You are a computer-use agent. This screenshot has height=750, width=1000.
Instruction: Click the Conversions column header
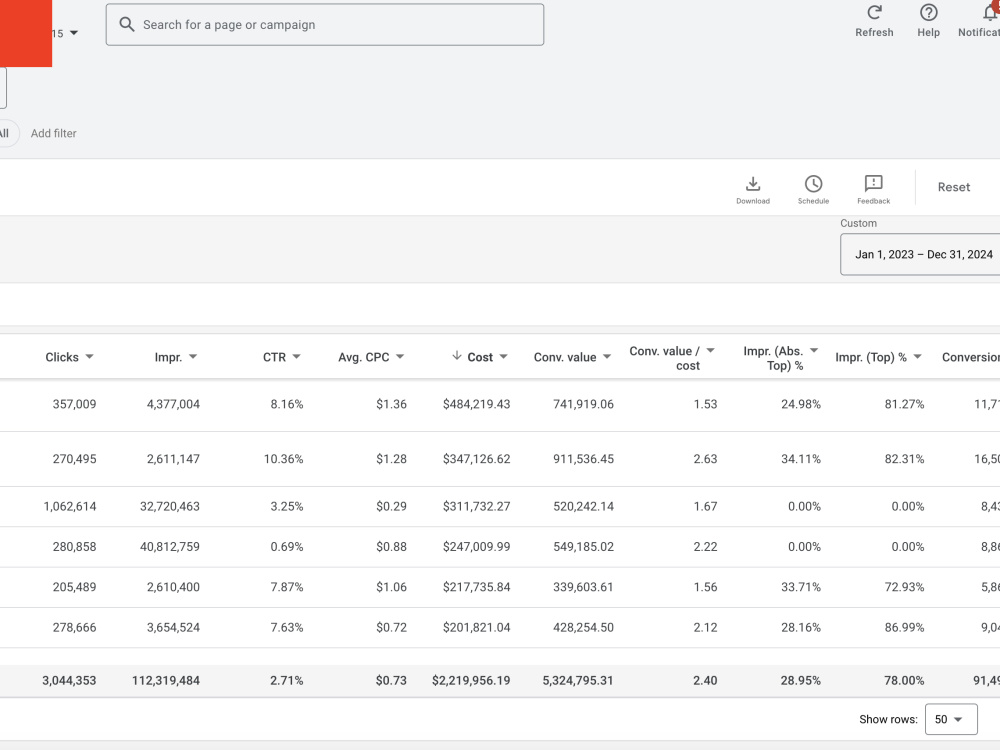971,357
